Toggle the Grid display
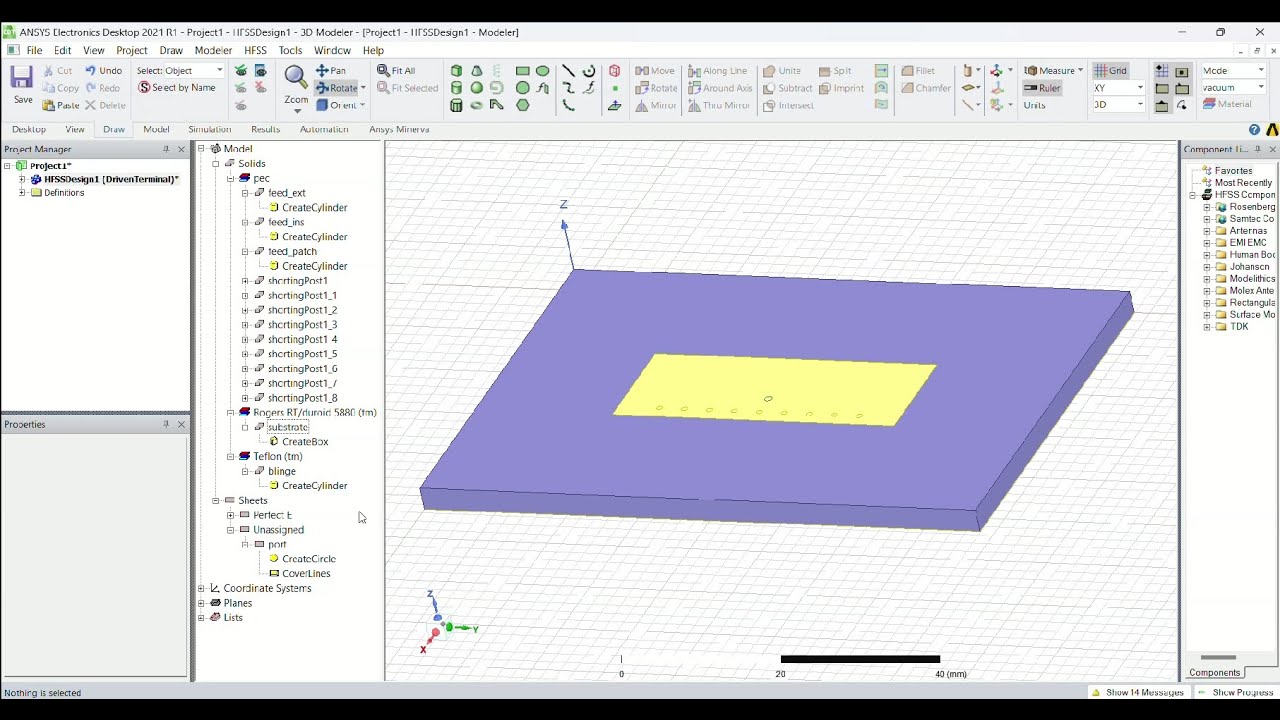The width and height of the screenshot is (1280, 720). point(1110,70)
